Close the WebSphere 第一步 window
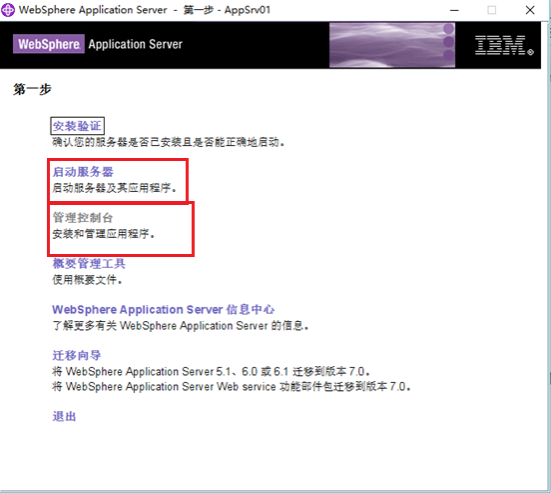 530,10
